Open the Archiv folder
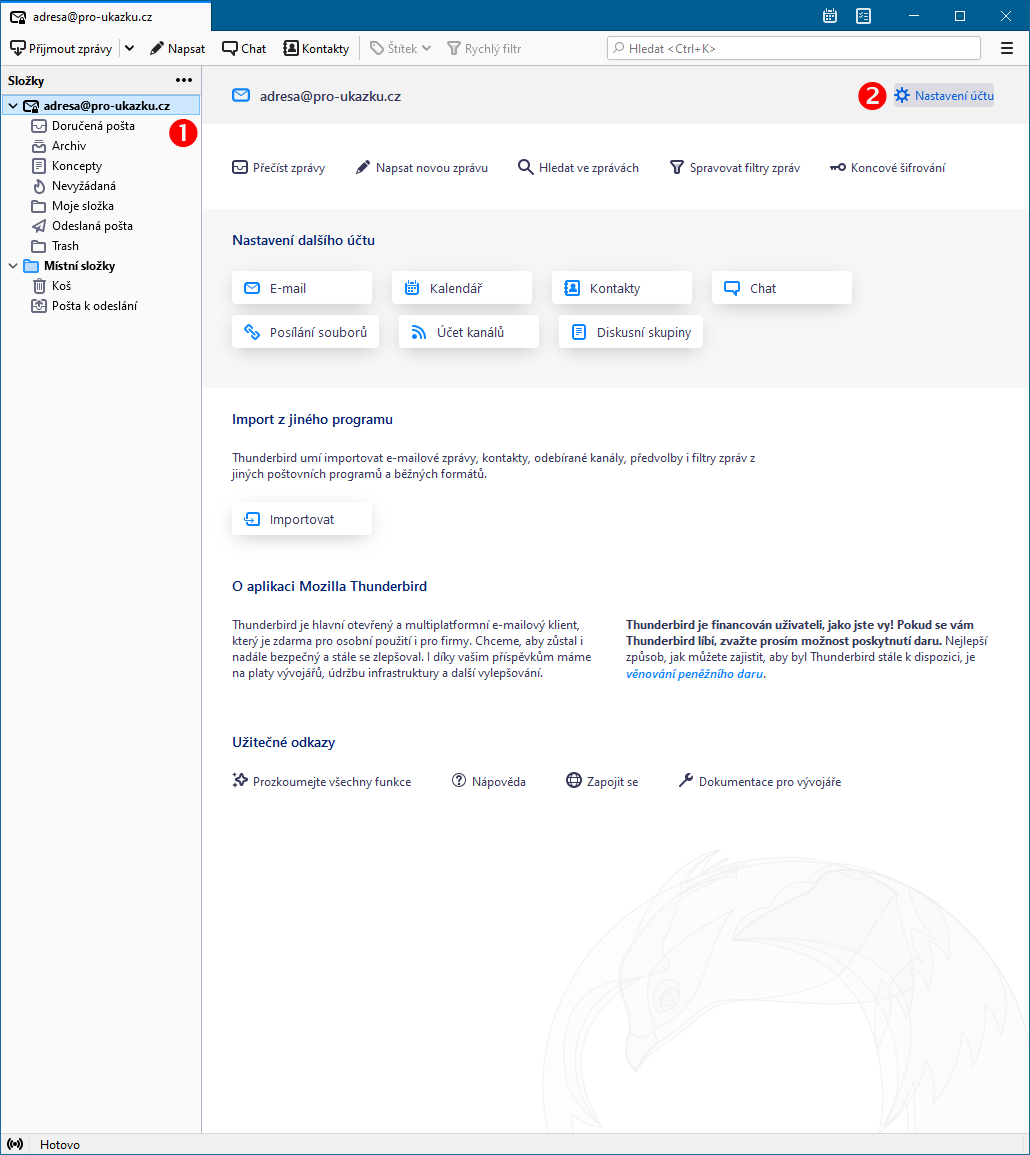1030x1155 pixels. click(x=59, y=146)
